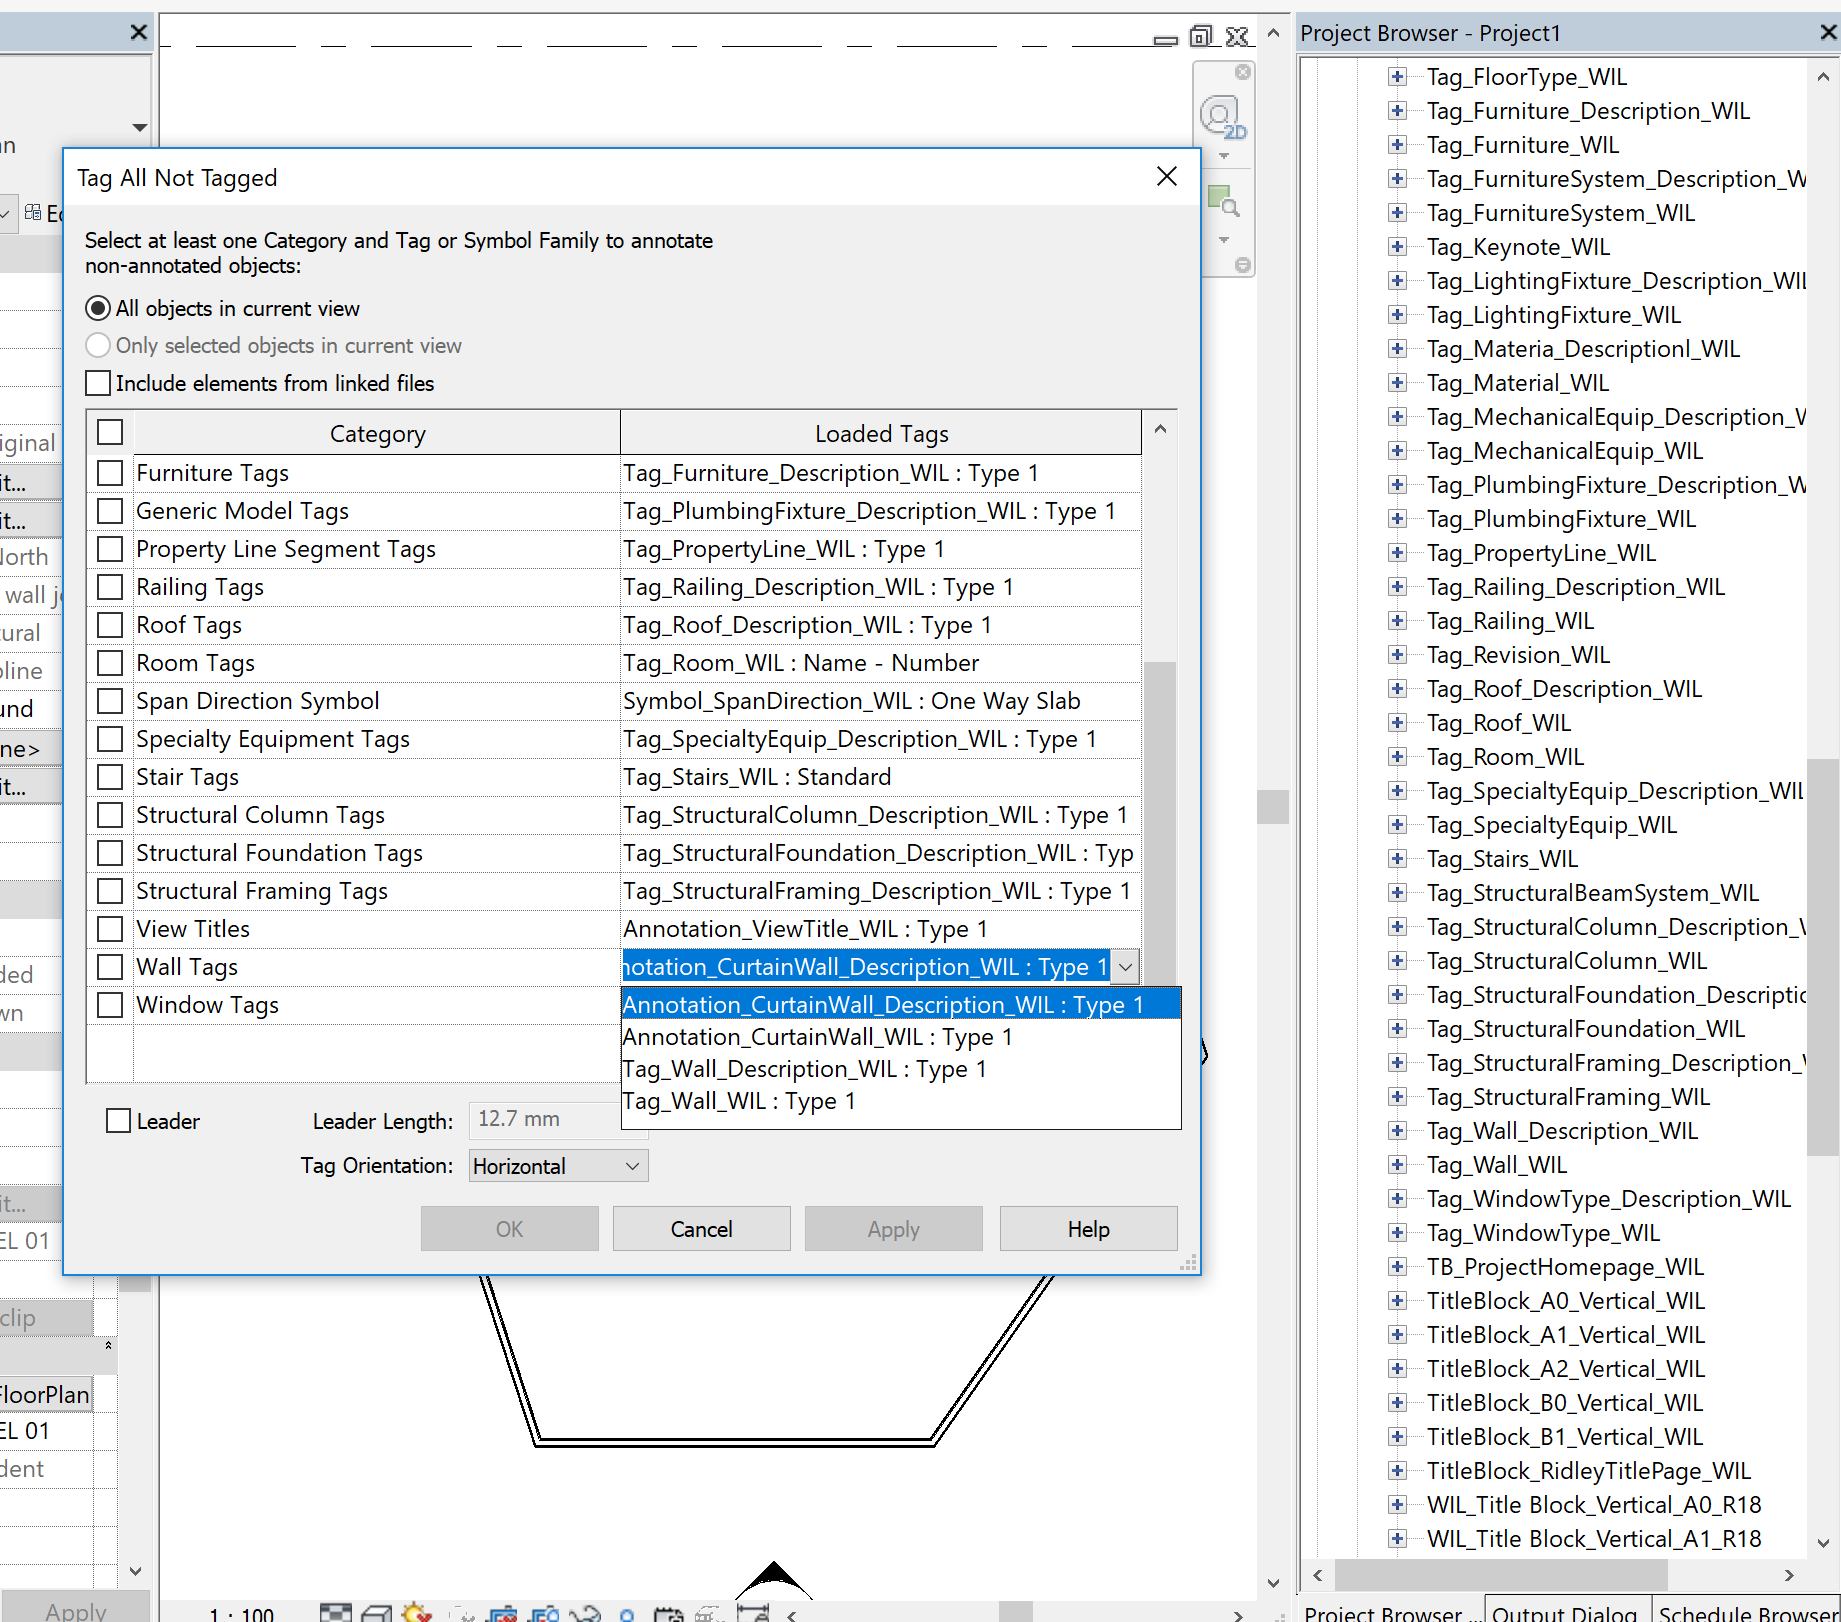The image size is (1841, 1622).
Task: Restore down the drawing view window
Action: pos(1201,37)
